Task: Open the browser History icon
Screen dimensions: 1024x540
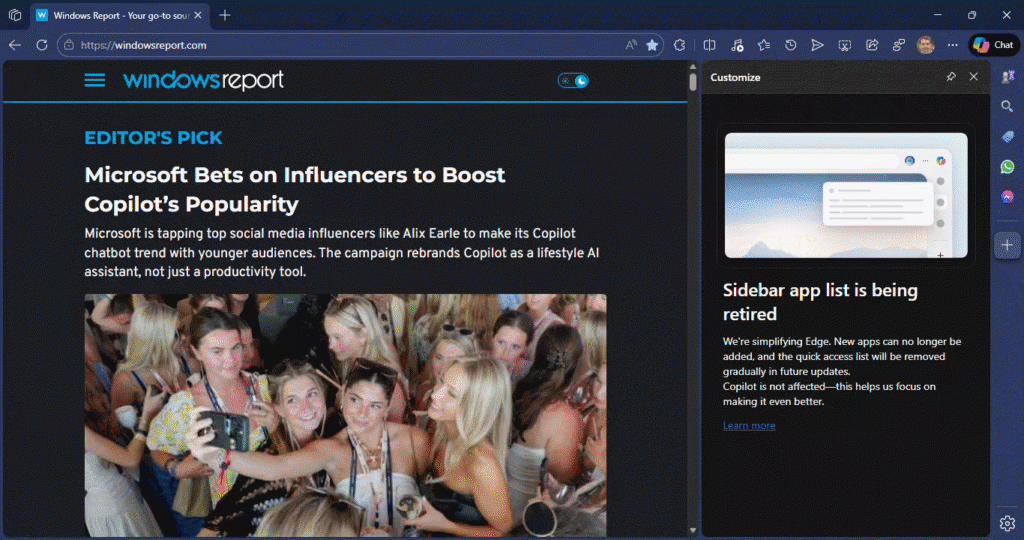Action: pyautogui.click(x=790, y=45)
